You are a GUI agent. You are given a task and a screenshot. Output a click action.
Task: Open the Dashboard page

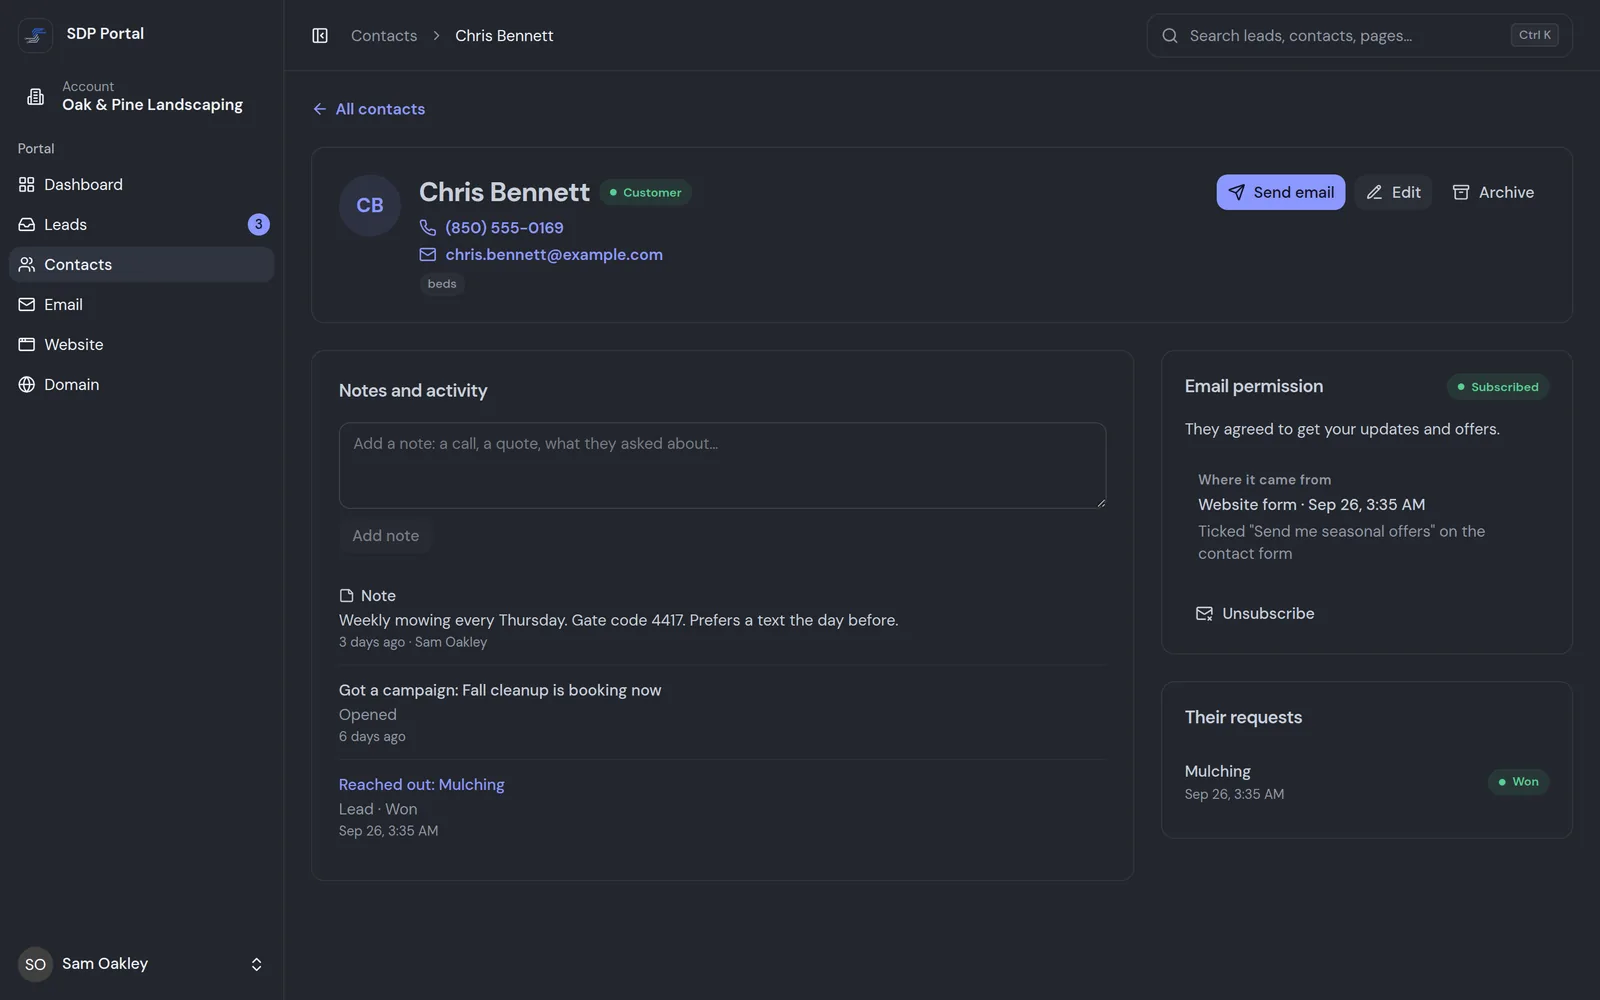(141, 185)
